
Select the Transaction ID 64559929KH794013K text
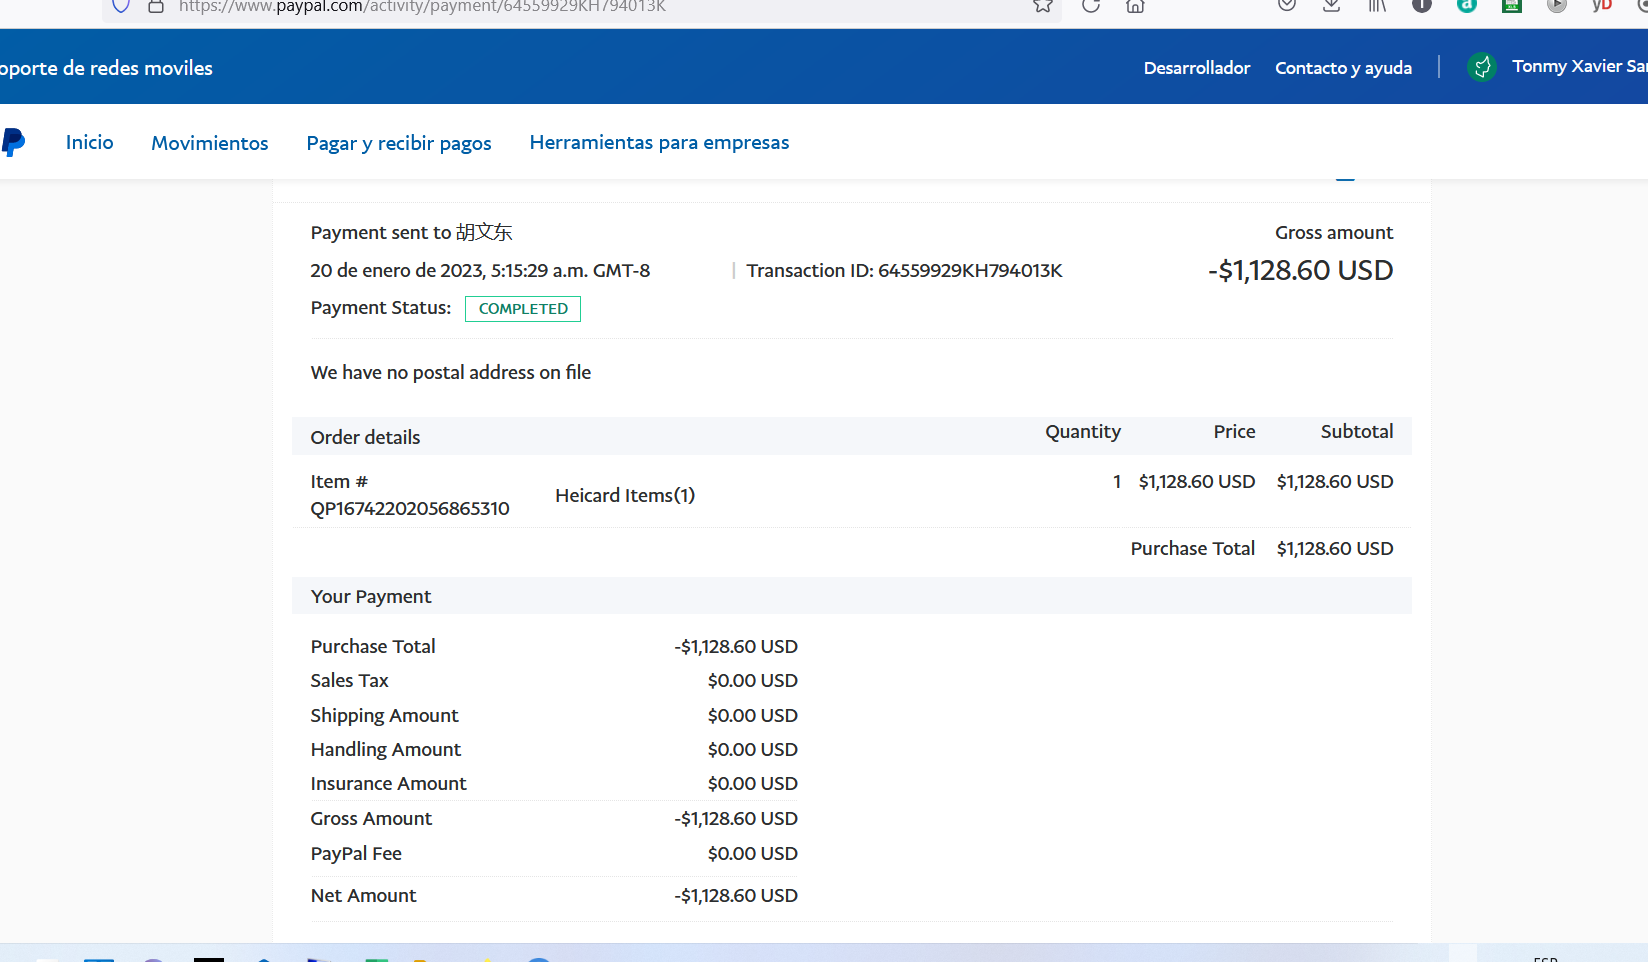point(904,270)
